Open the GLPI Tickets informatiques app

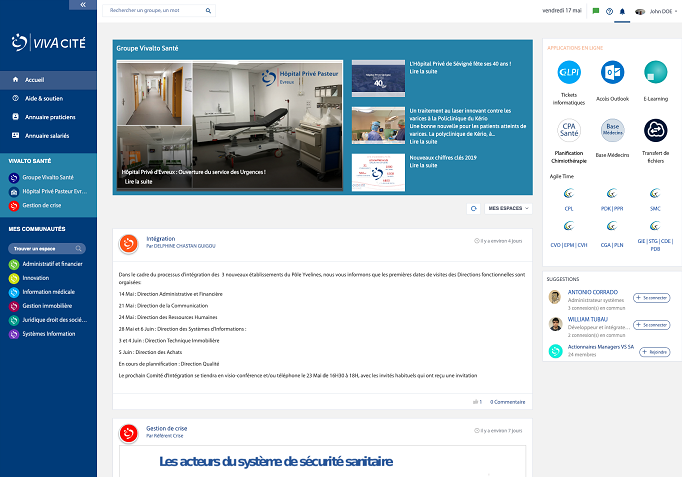569,73
